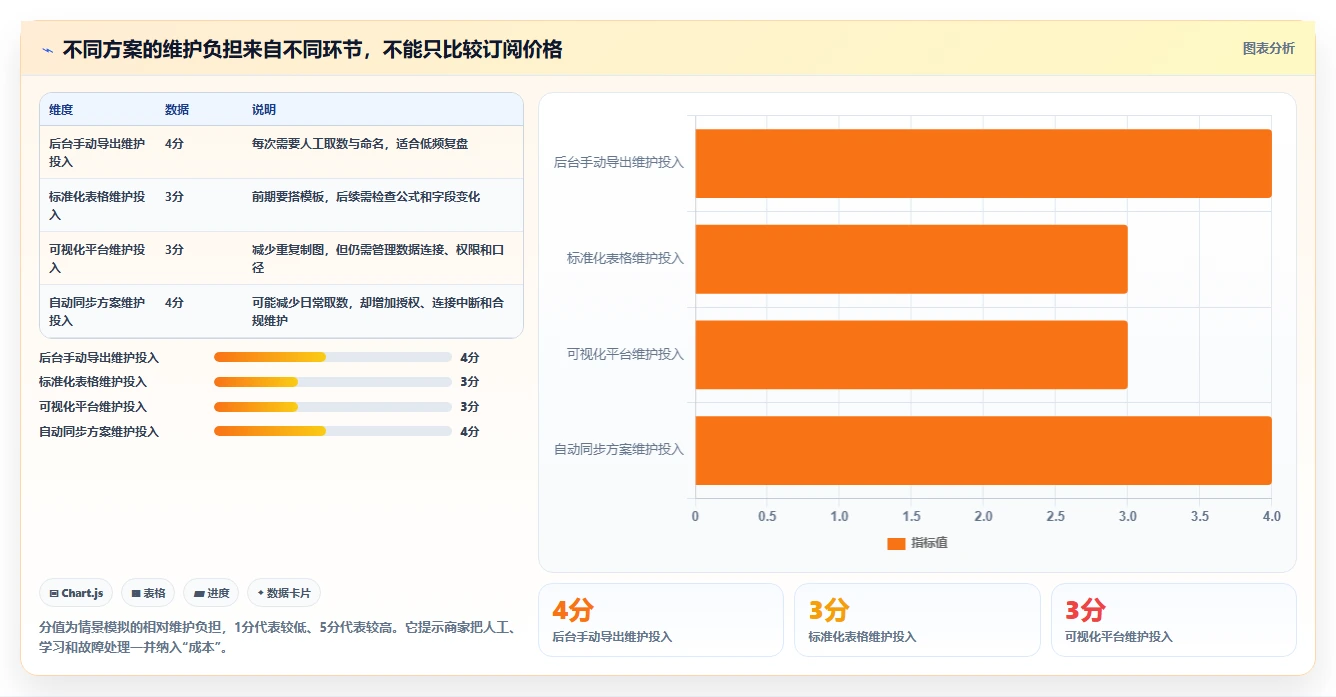The height and width of the screenshot is (697, 1336).
Task: Click description starting 减少重复制图
Action: [377, 258]
